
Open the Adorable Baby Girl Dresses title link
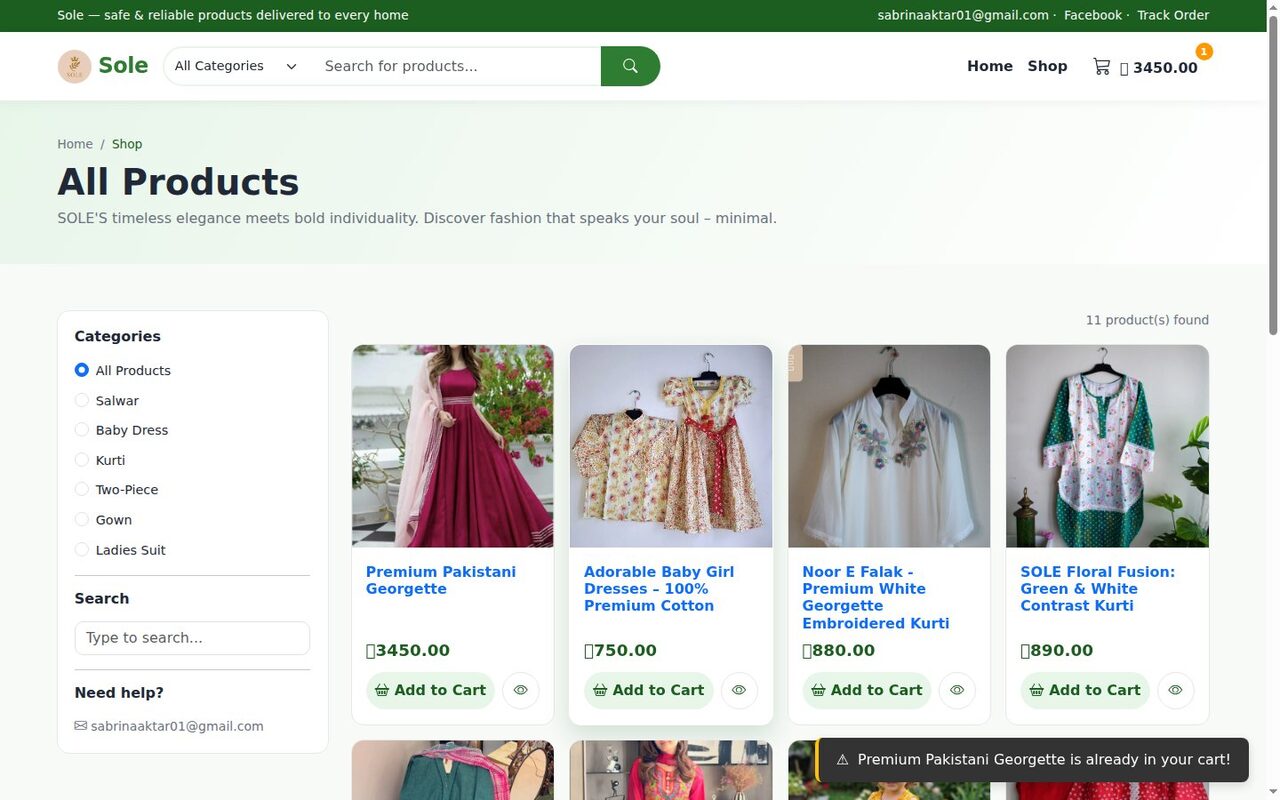click(659, 588)
